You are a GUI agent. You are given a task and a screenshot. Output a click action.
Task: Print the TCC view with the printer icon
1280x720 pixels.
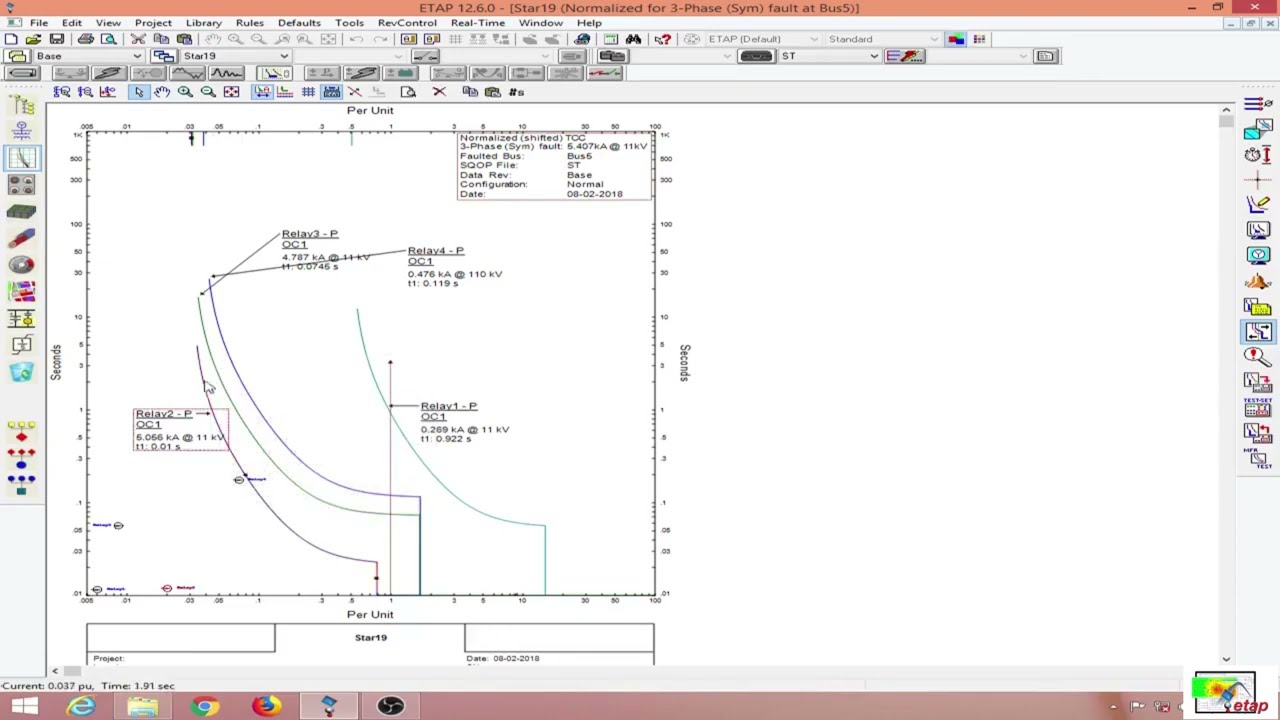86,39
